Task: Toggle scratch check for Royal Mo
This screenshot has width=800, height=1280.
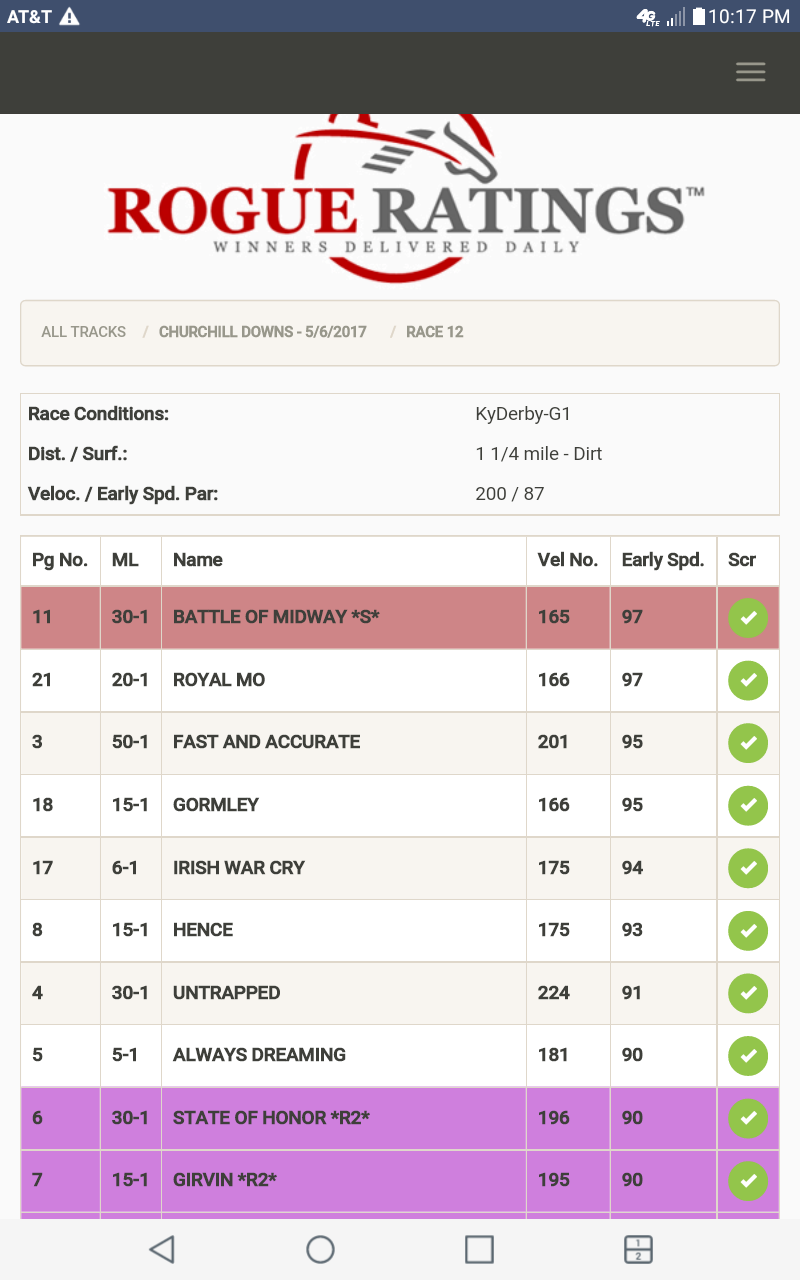Action: click(x=748, y=680)
